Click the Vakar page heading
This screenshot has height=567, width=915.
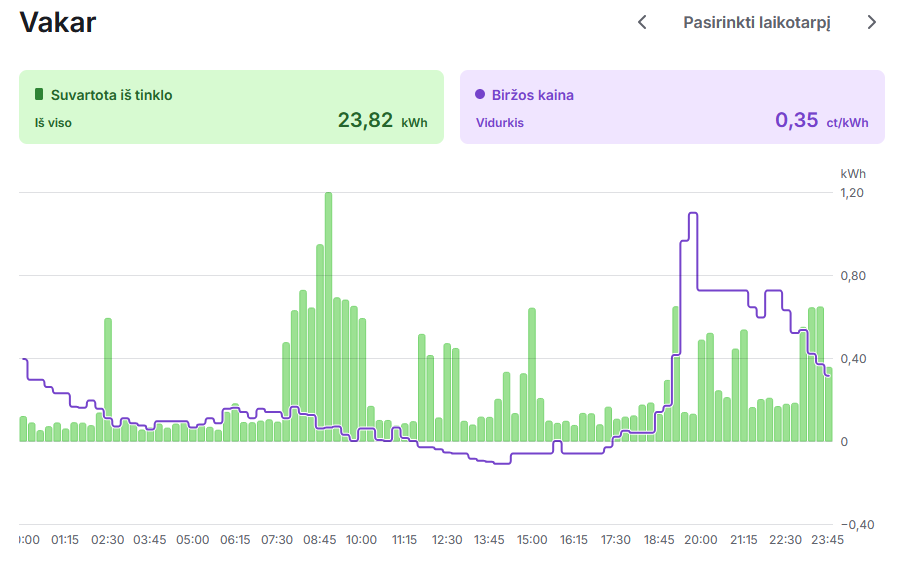point(58,22)
